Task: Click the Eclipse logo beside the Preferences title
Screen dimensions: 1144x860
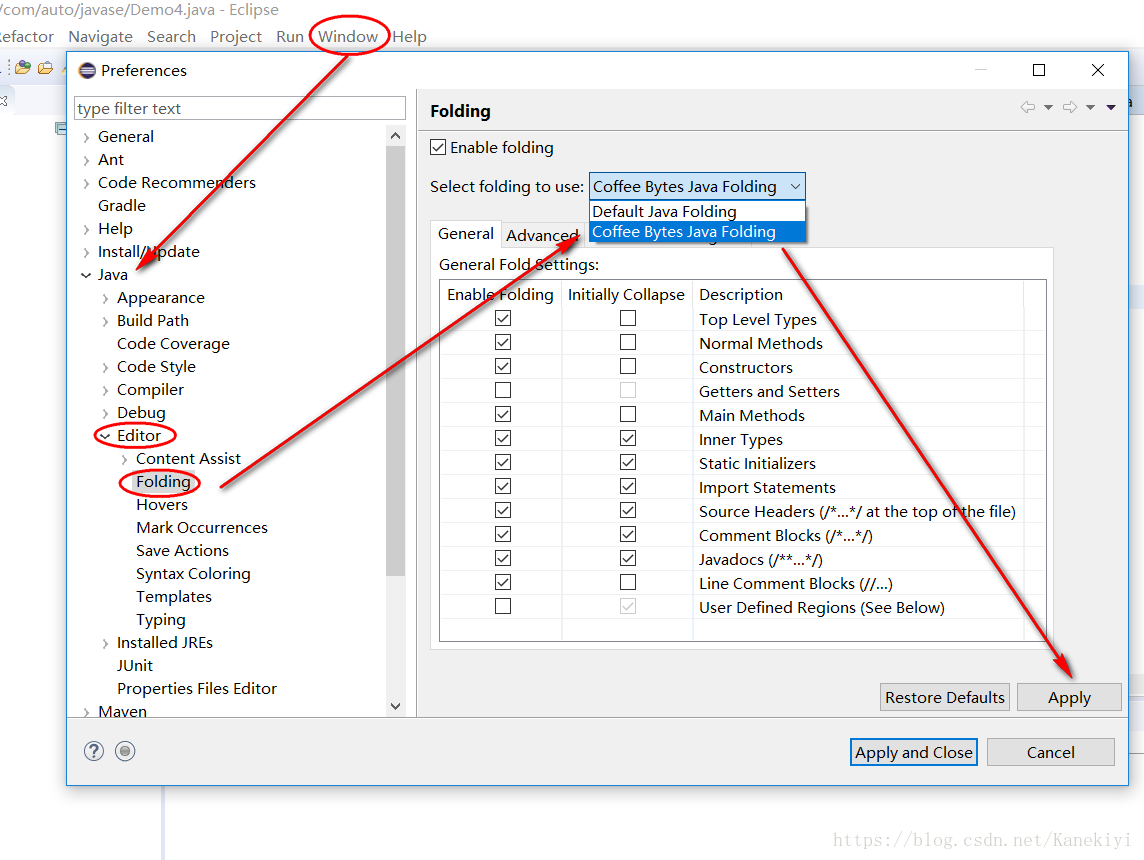Action: click(x=88, y=70)
